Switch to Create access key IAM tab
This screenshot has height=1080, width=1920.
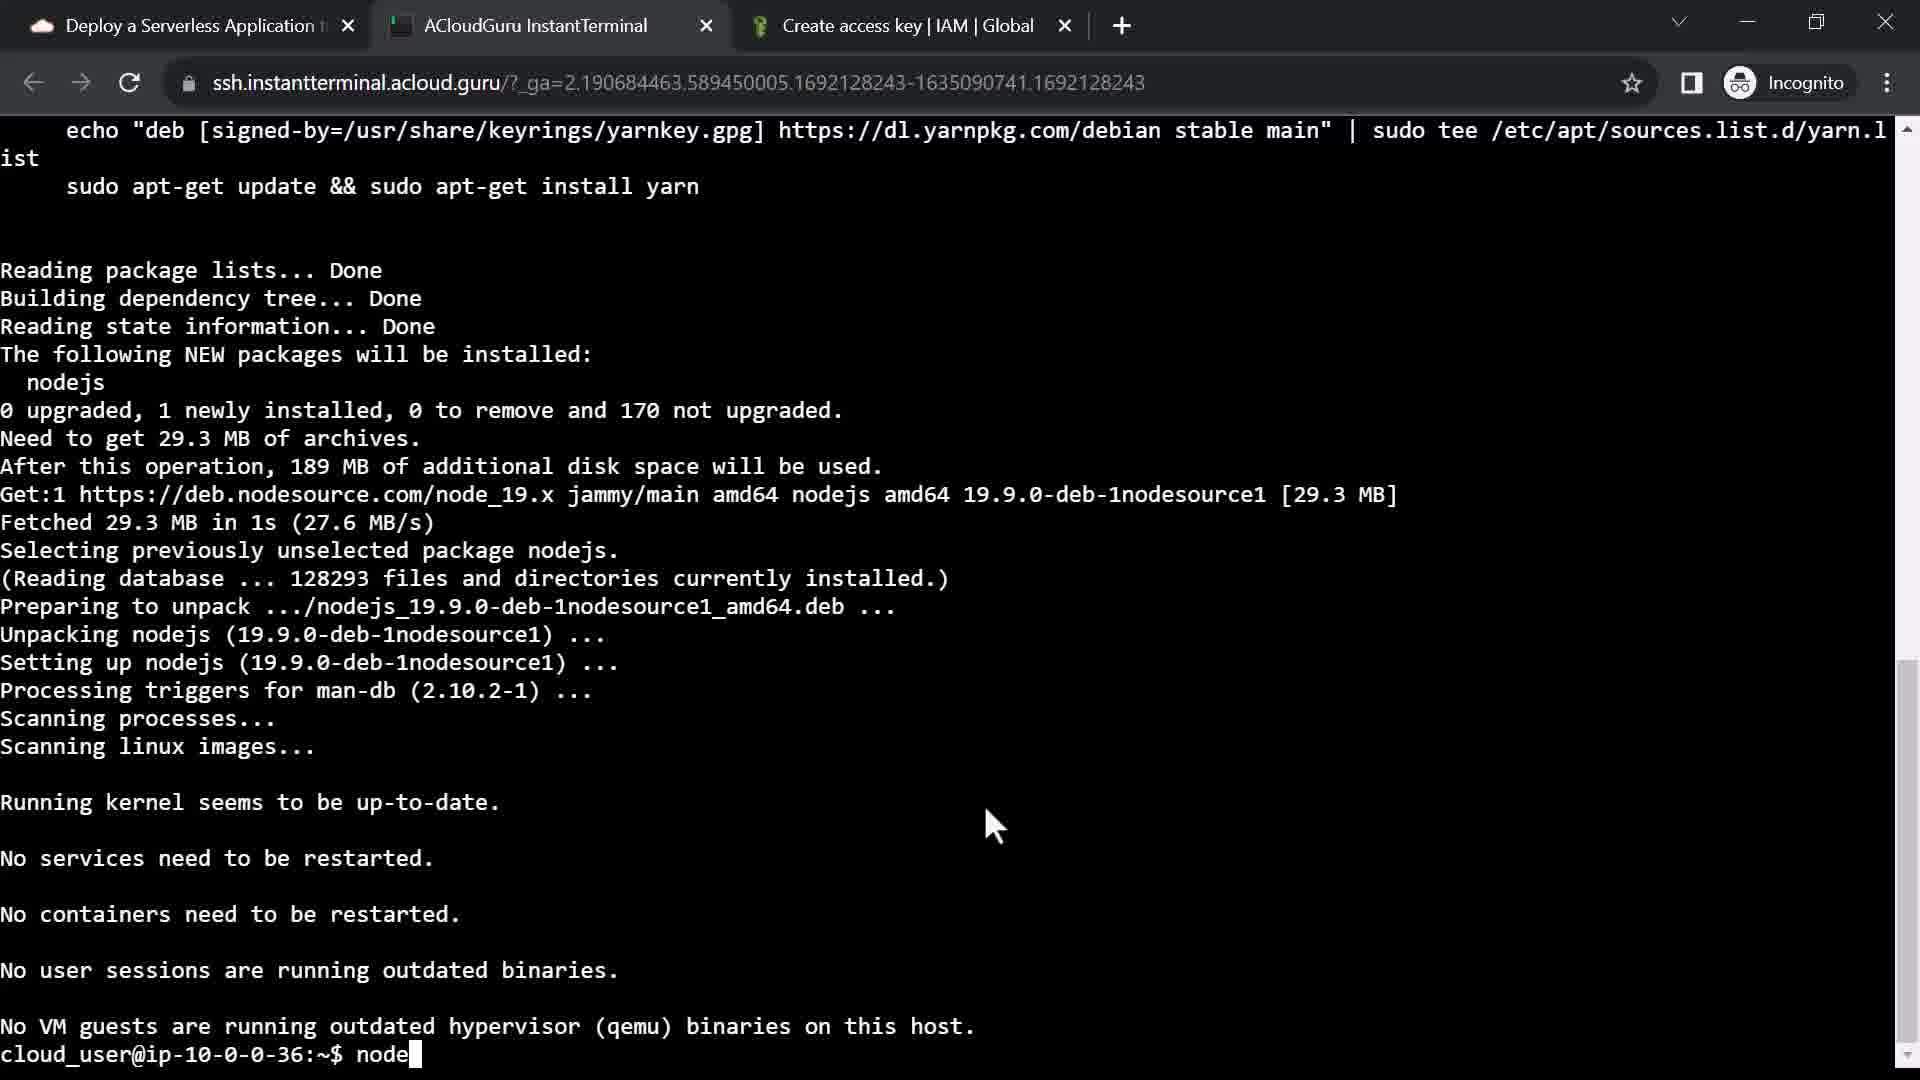(906, 26)
